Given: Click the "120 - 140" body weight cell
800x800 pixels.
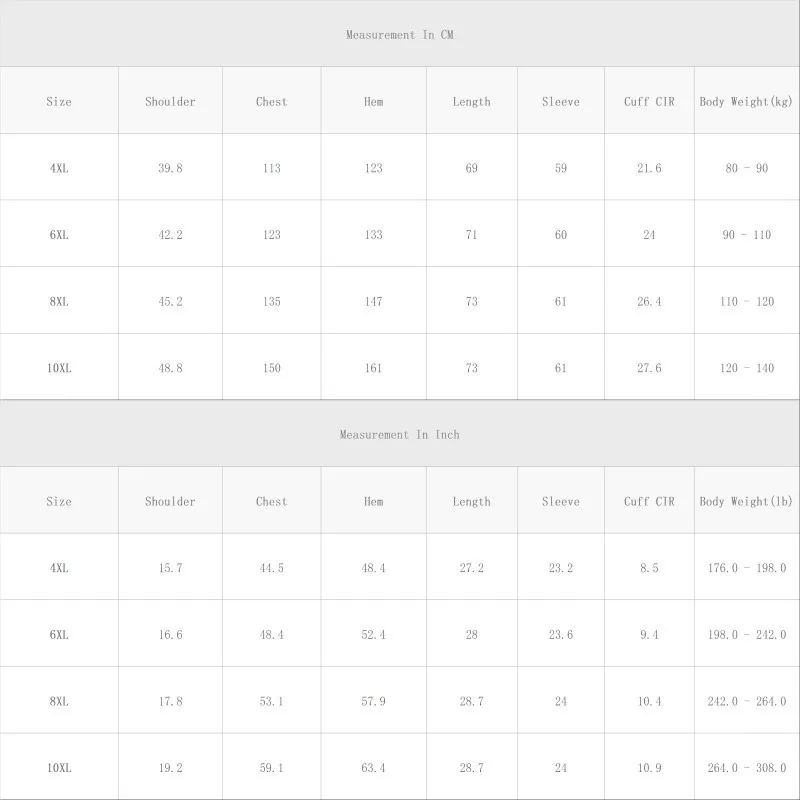Looking at the screenshot, I should (x=747, y=368).
